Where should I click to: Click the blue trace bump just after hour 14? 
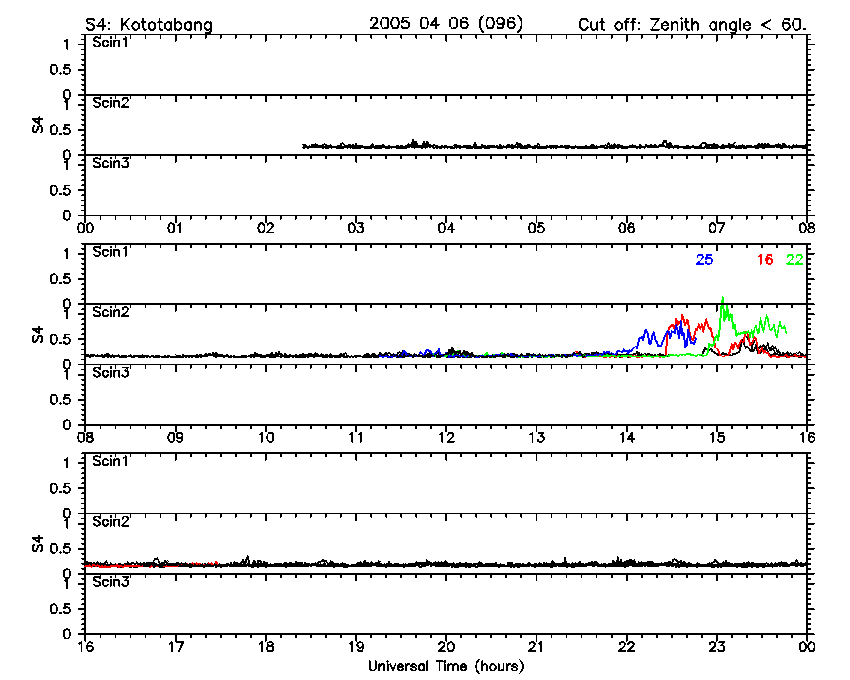(x=646, y=337)
